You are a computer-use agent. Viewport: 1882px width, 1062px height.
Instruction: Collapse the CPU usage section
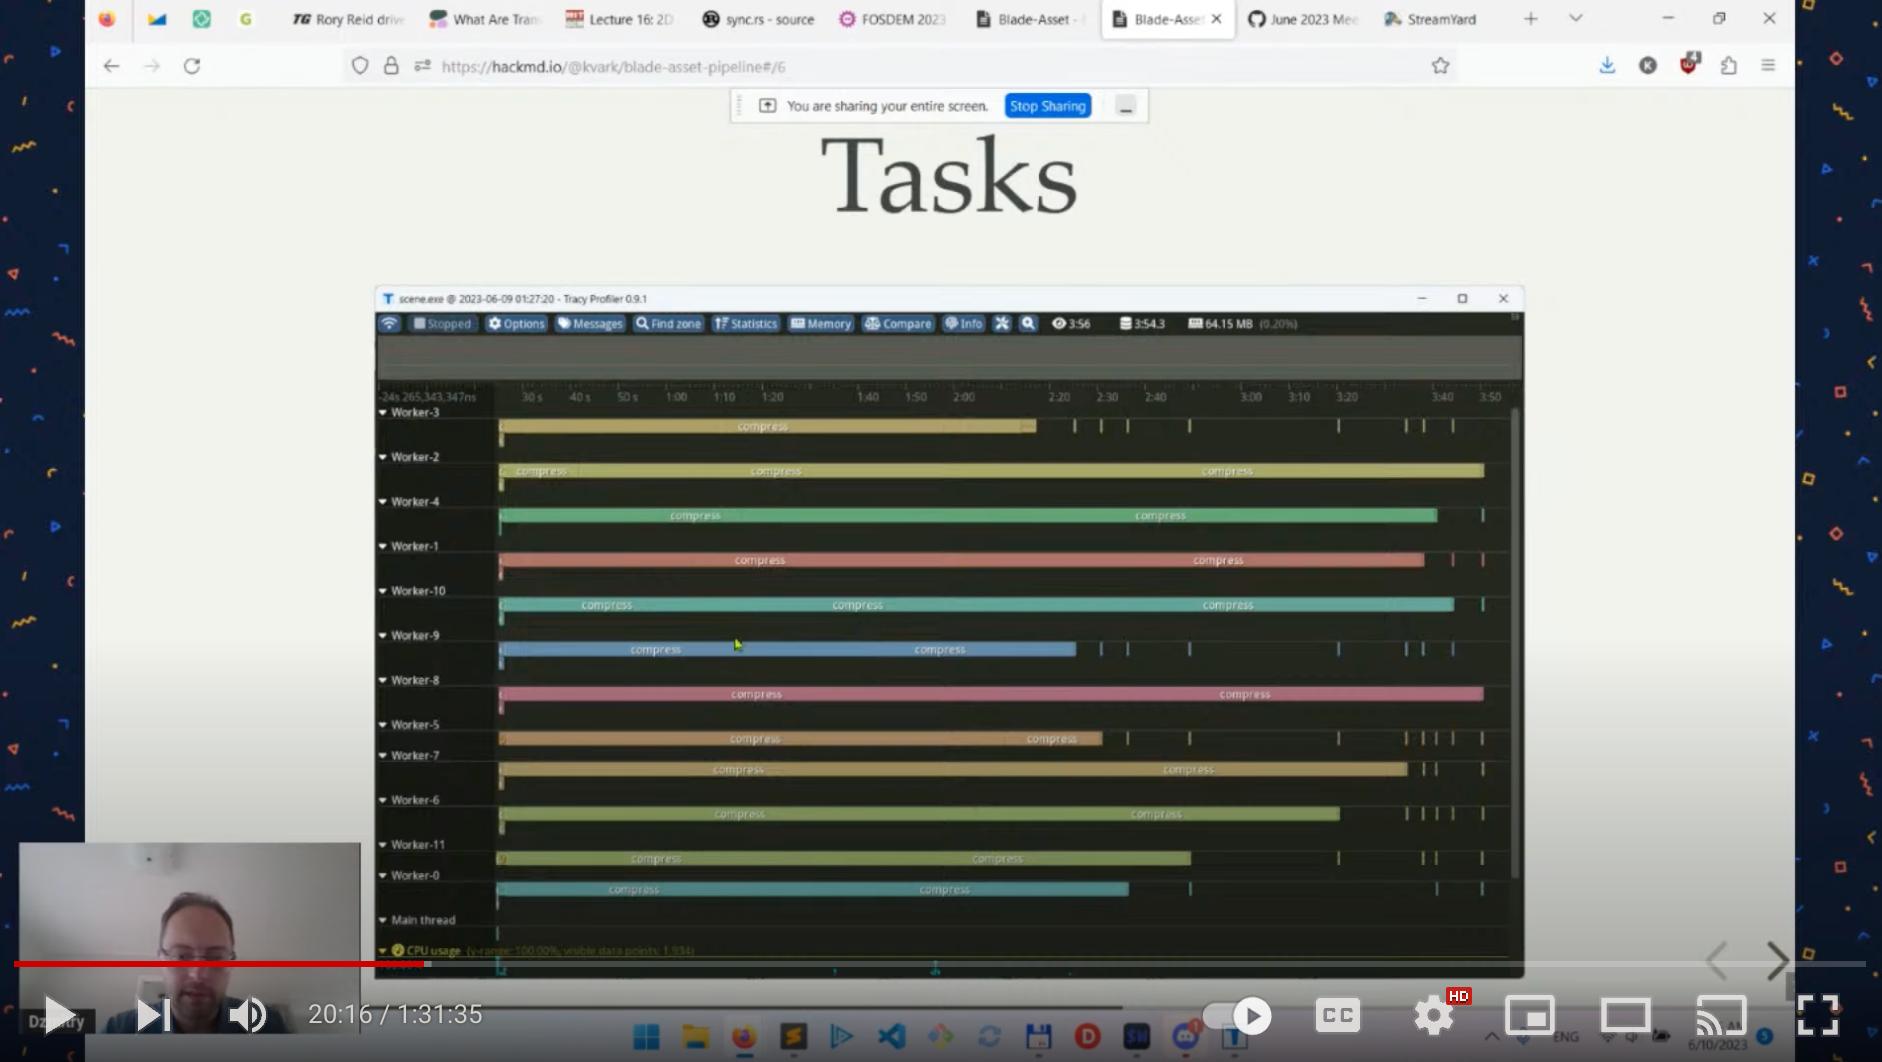(x=383, y=950)
